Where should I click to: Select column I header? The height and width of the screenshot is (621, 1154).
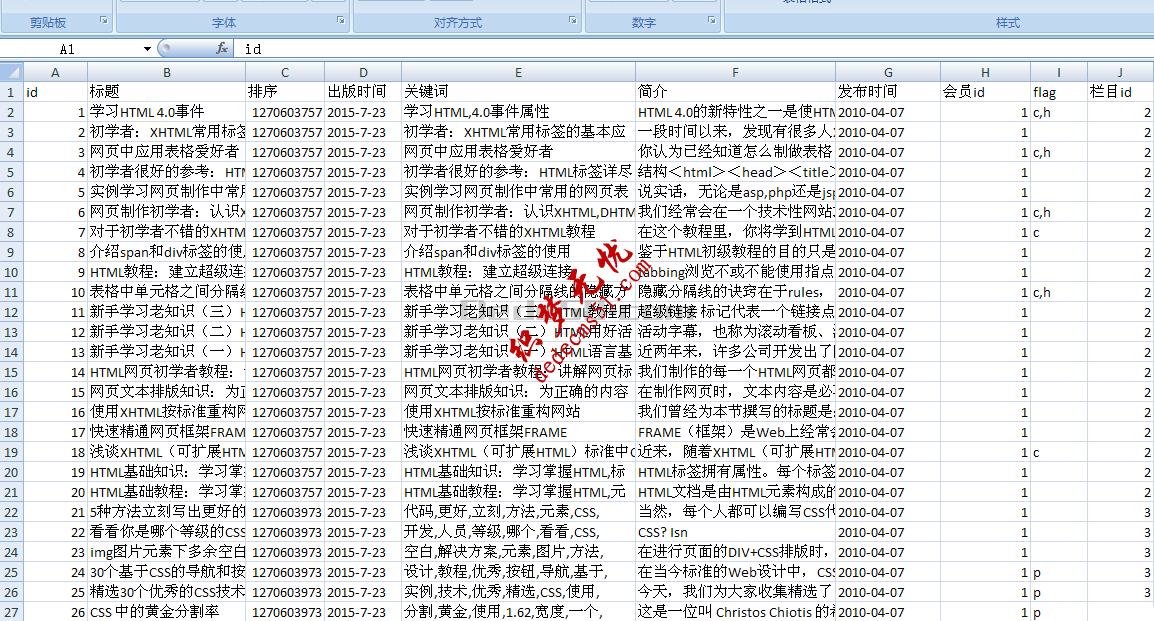click(x=1058, y=72)
